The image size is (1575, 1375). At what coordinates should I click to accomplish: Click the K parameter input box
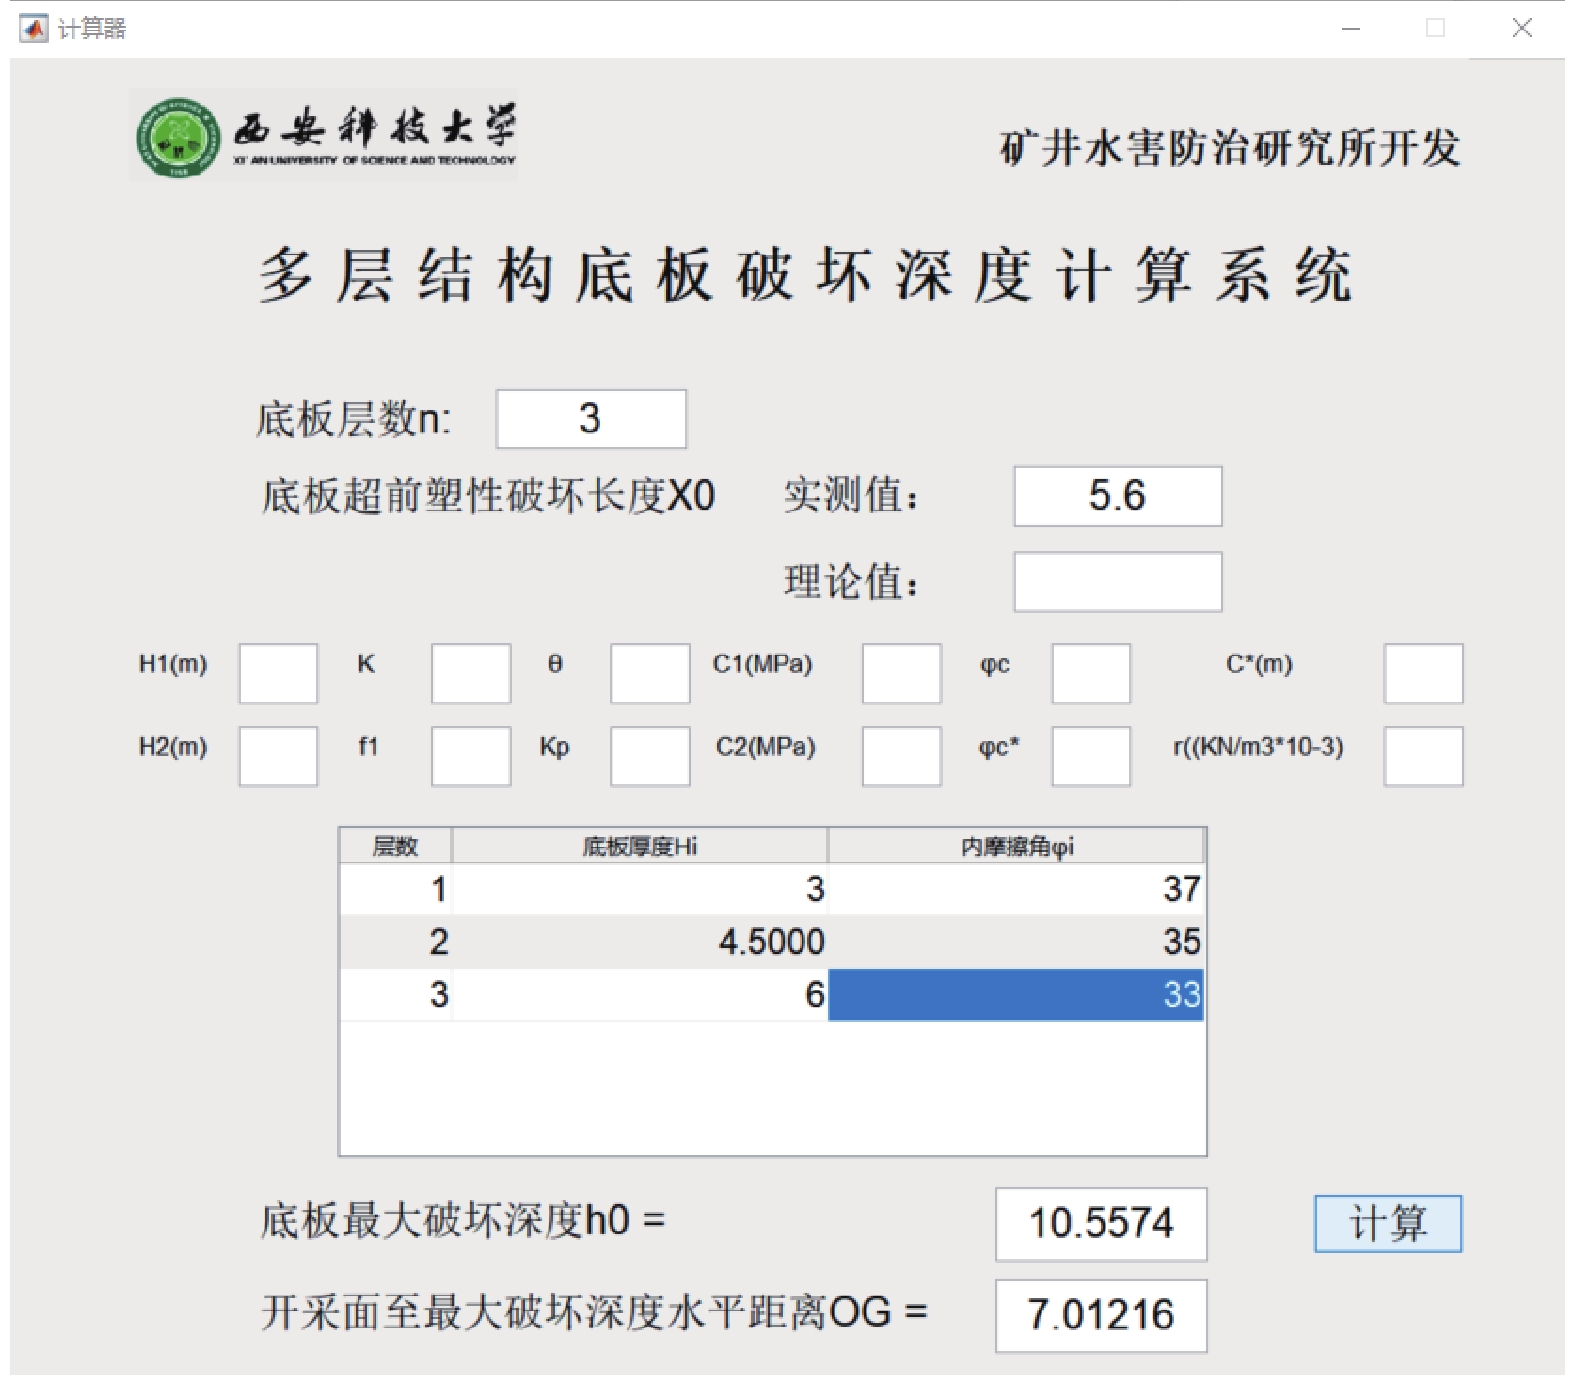(471, 673)
